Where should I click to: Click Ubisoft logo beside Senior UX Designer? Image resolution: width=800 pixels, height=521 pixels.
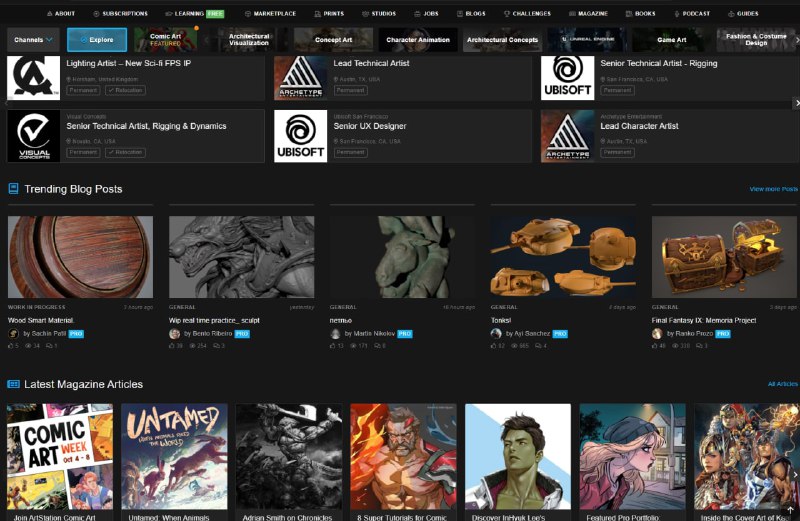point(301,136)
